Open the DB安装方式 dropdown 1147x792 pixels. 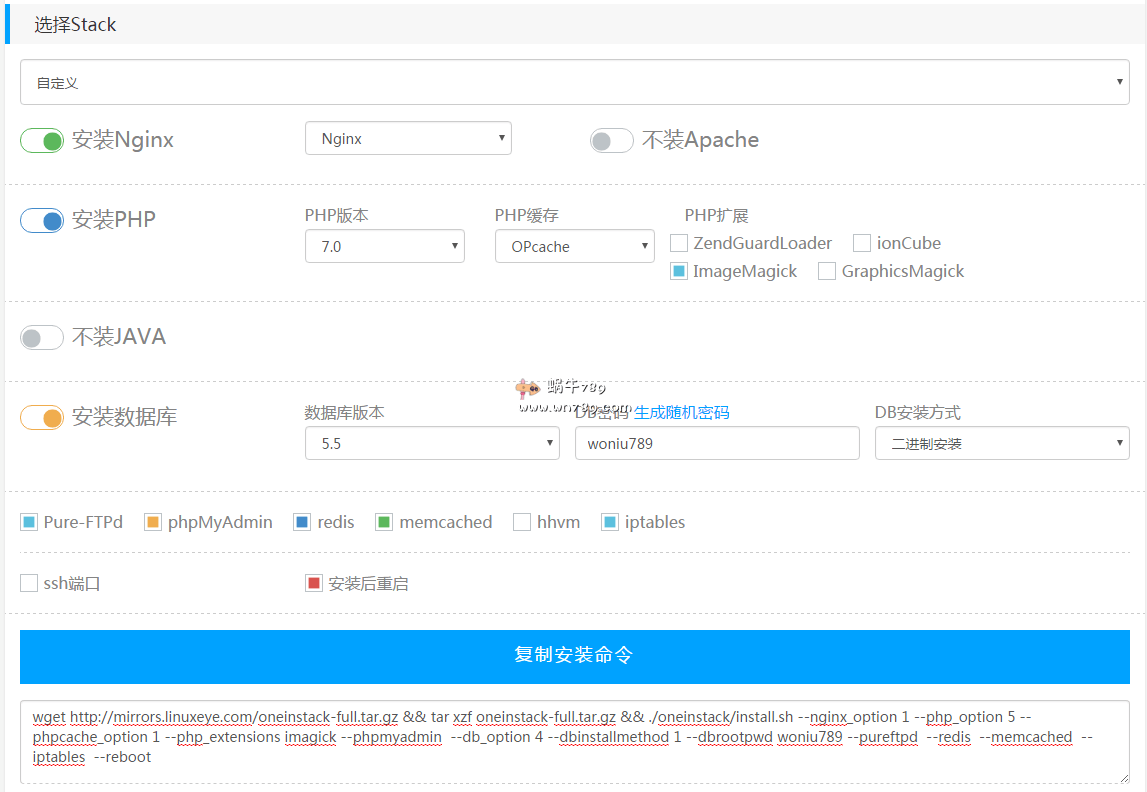click(x=1001, y=443)
